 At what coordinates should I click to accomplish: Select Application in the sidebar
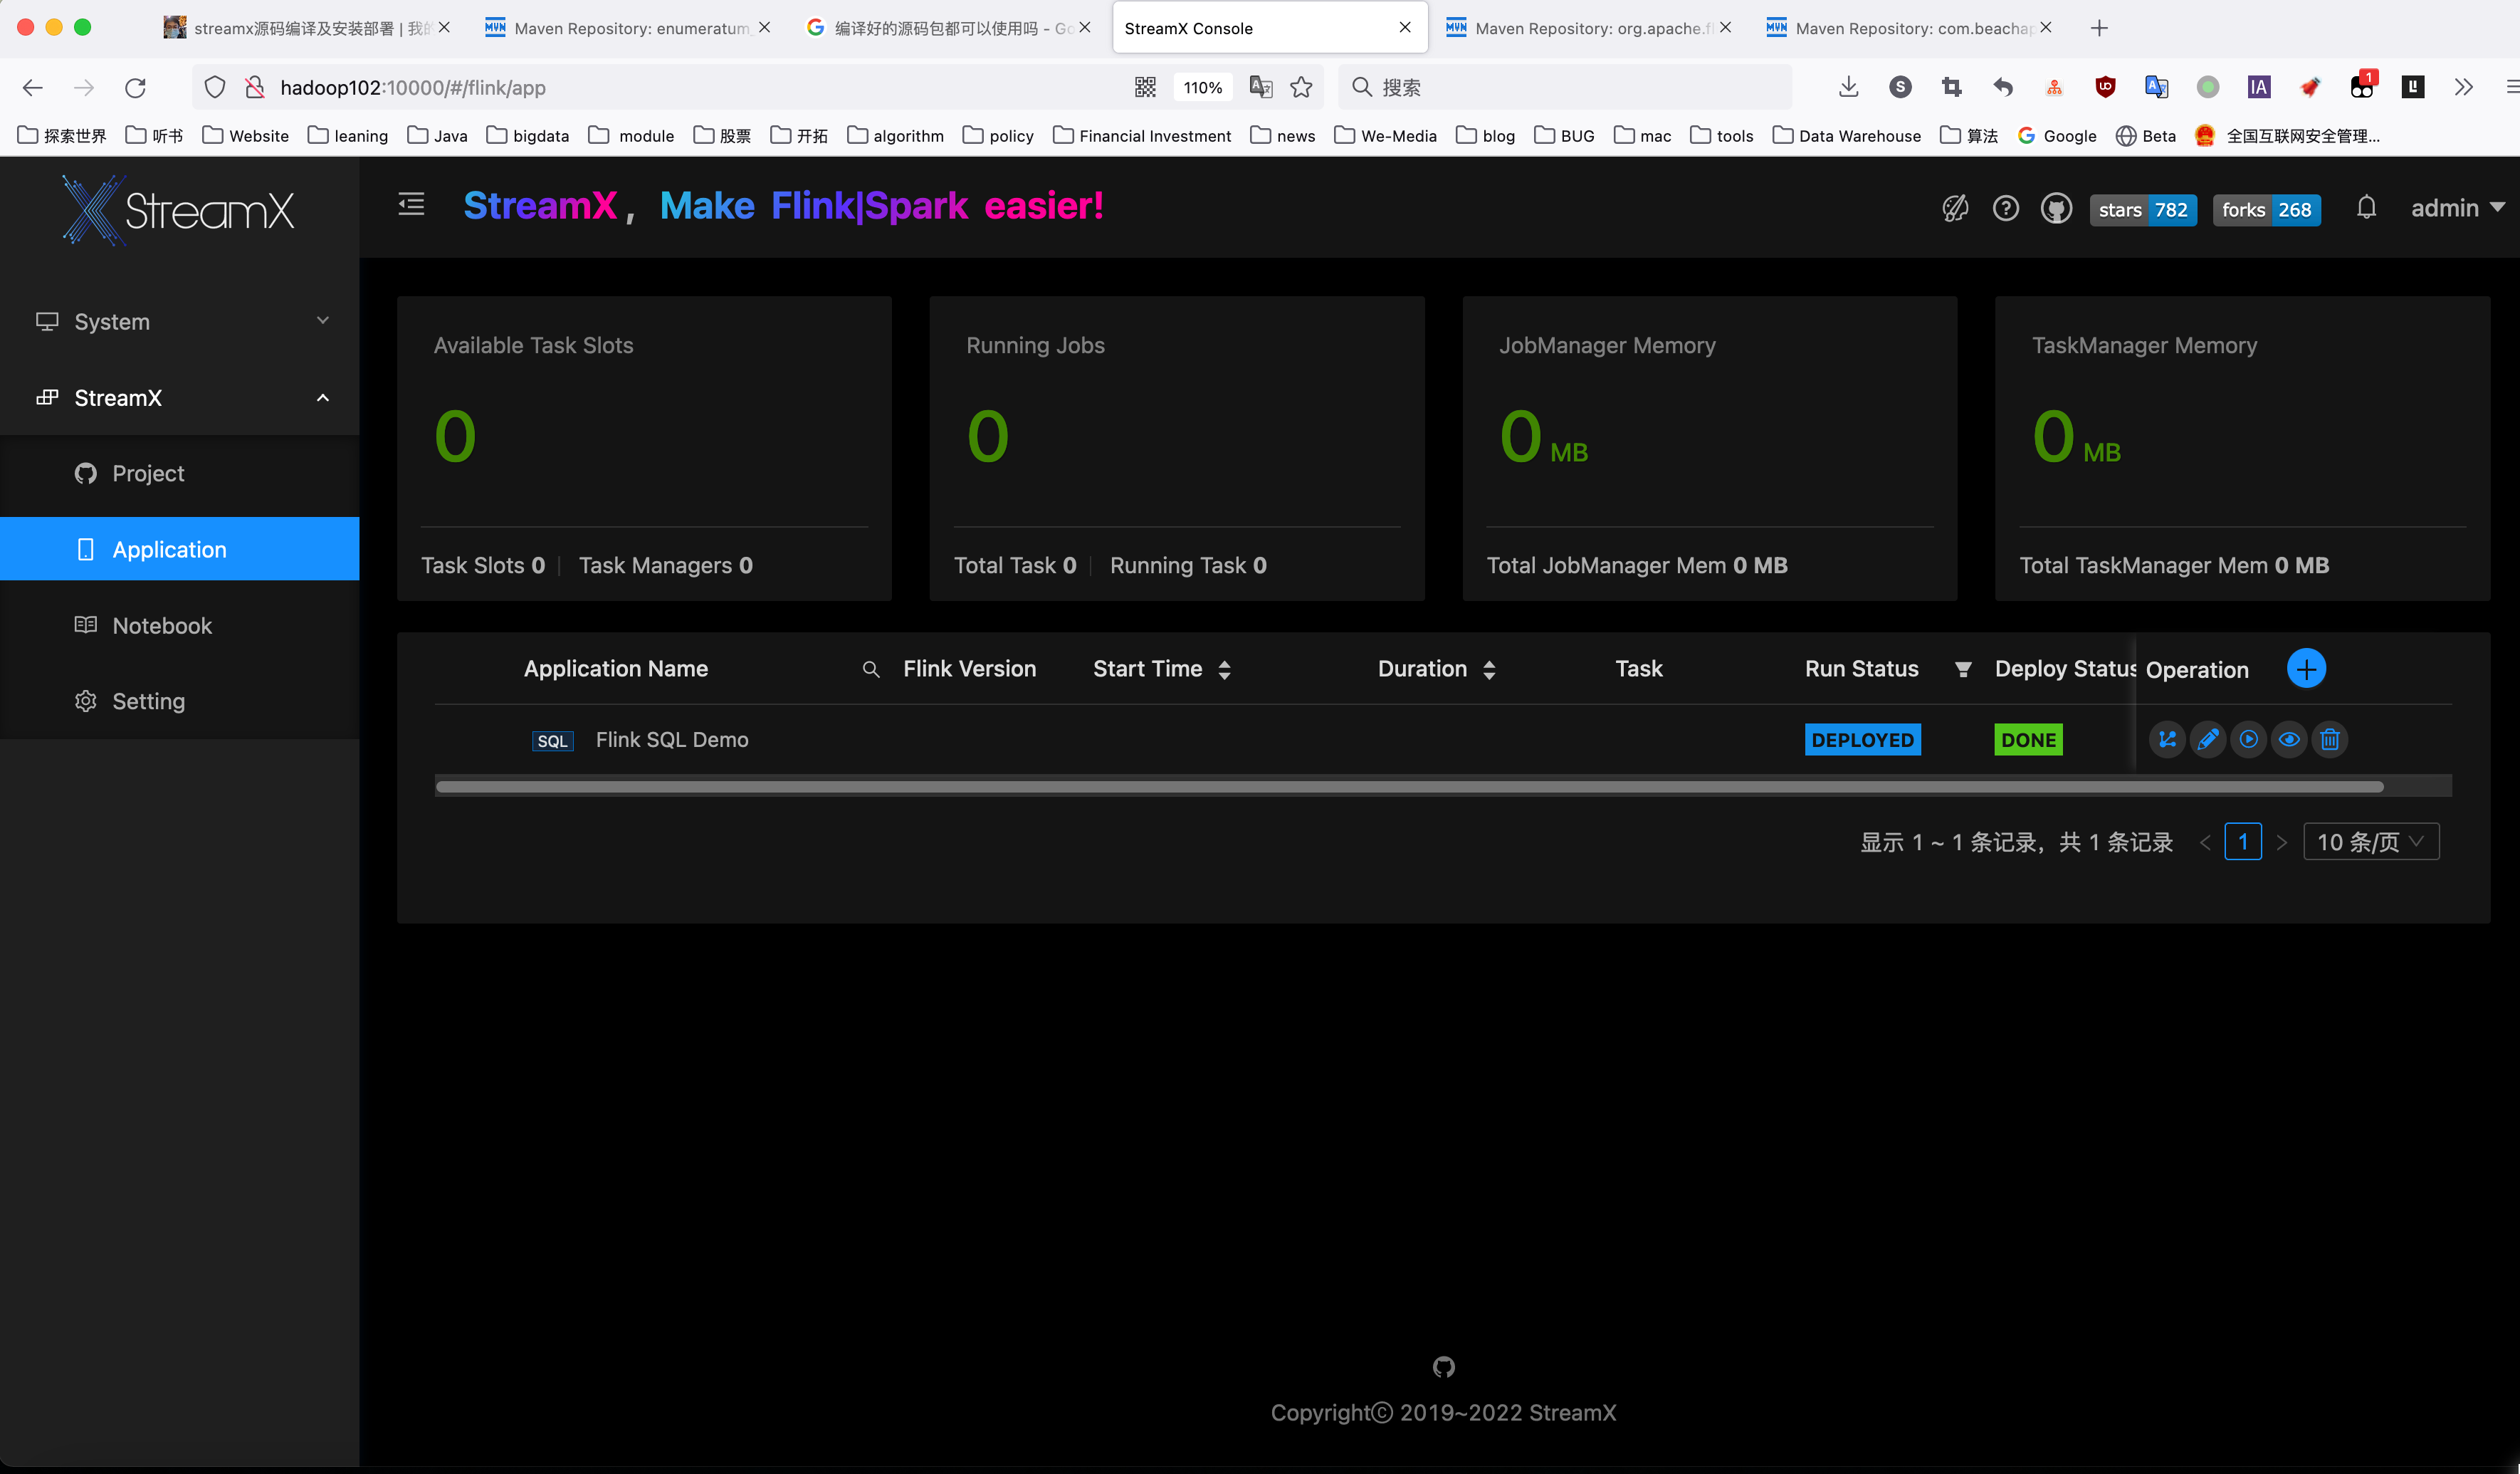[180, 549]
